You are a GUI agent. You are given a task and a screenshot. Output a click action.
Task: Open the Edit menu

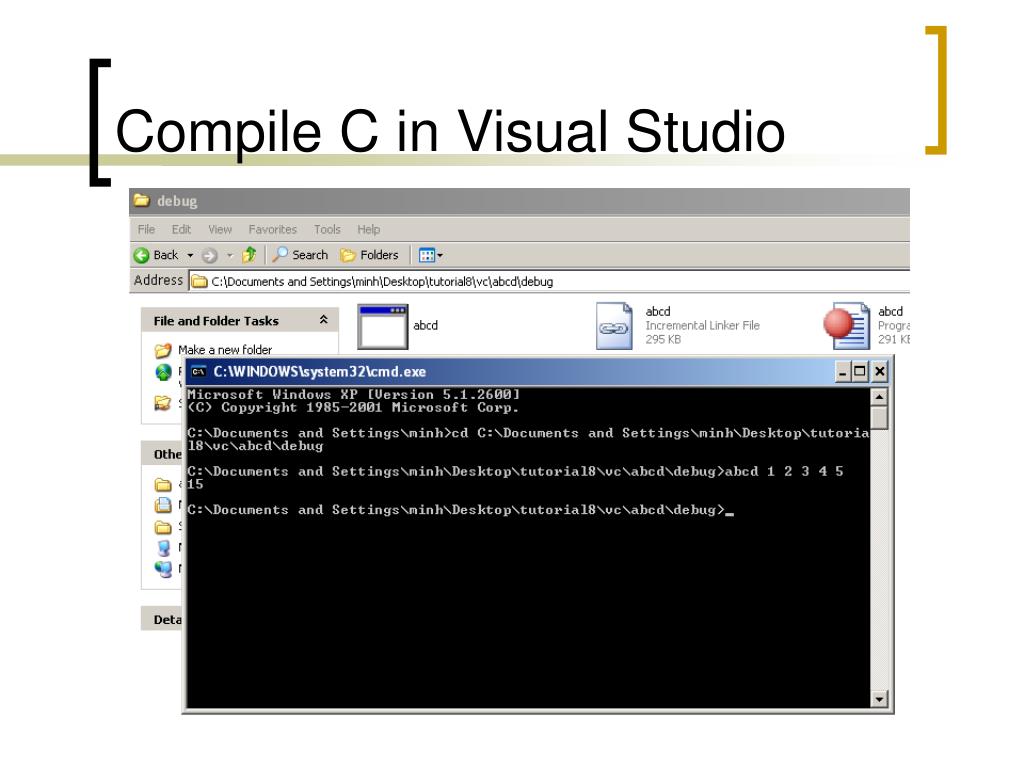181,229
